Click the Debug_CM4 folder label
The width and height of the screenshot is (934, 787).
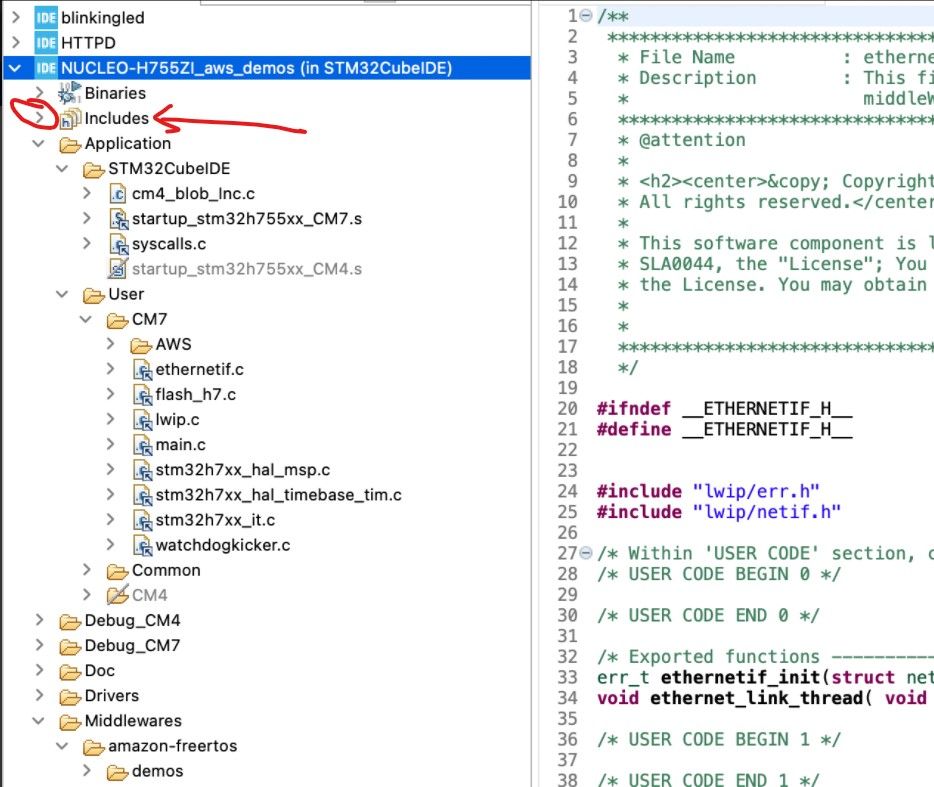click(x=132, y=621)
